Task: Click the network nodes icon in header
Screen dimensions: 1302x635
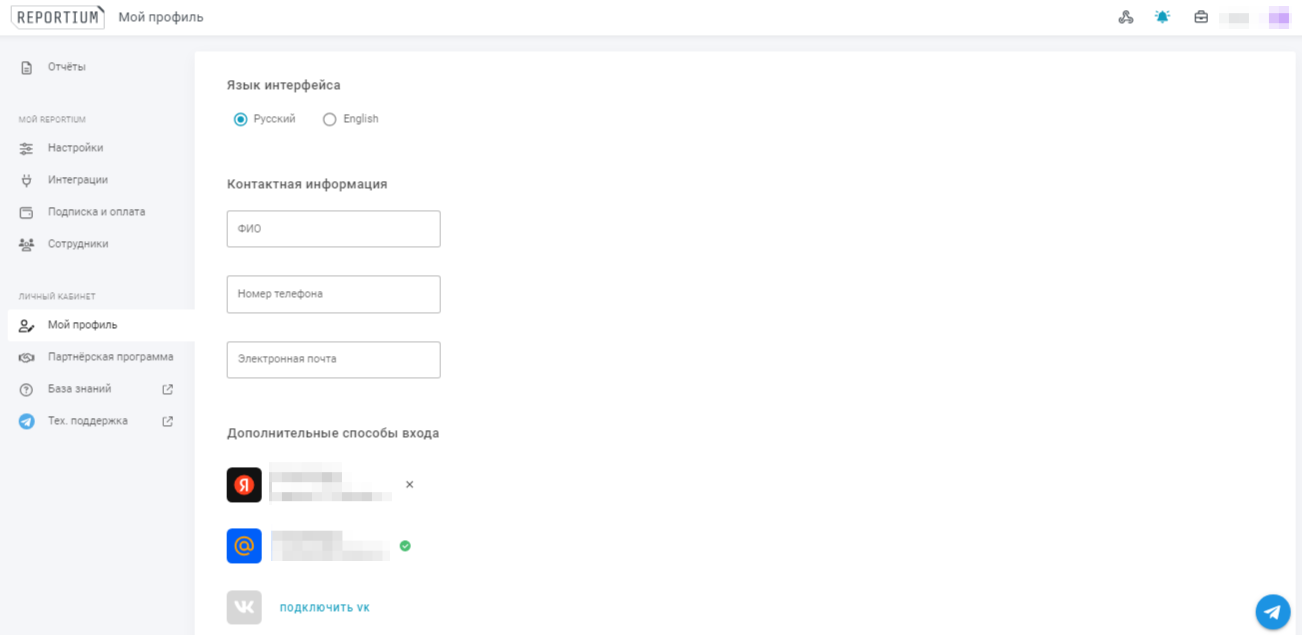Action: [x=1126, y=17]
